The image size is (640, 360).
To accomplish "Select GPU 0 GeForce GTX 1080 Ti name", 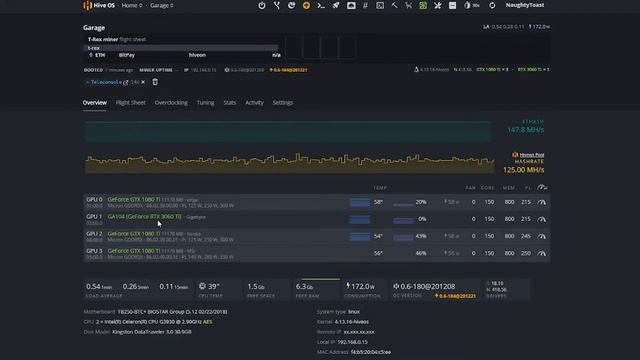I will [133, 199].
